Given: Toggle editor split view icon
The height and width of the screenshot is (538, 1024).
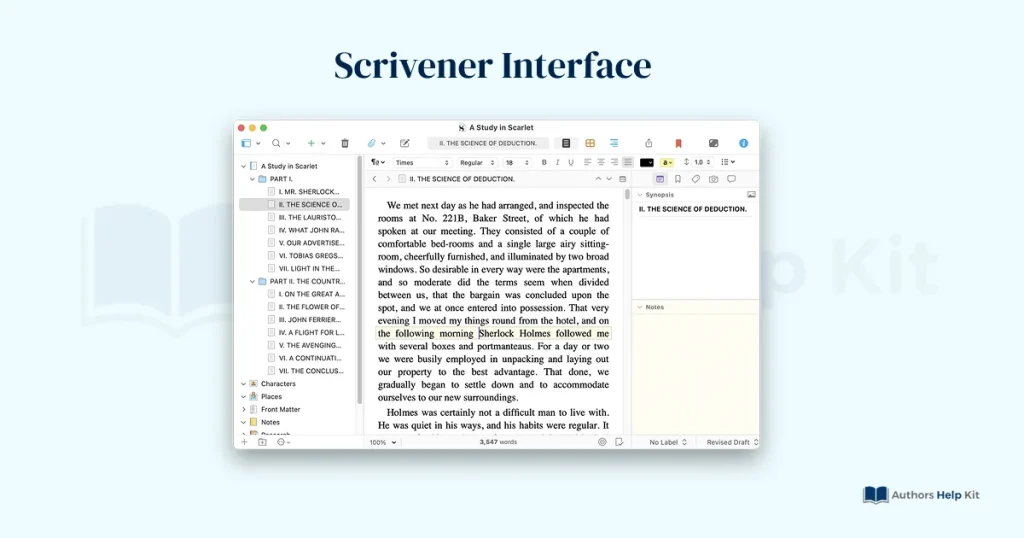Looking at the screenshot, I should click(x=622, y=179).
